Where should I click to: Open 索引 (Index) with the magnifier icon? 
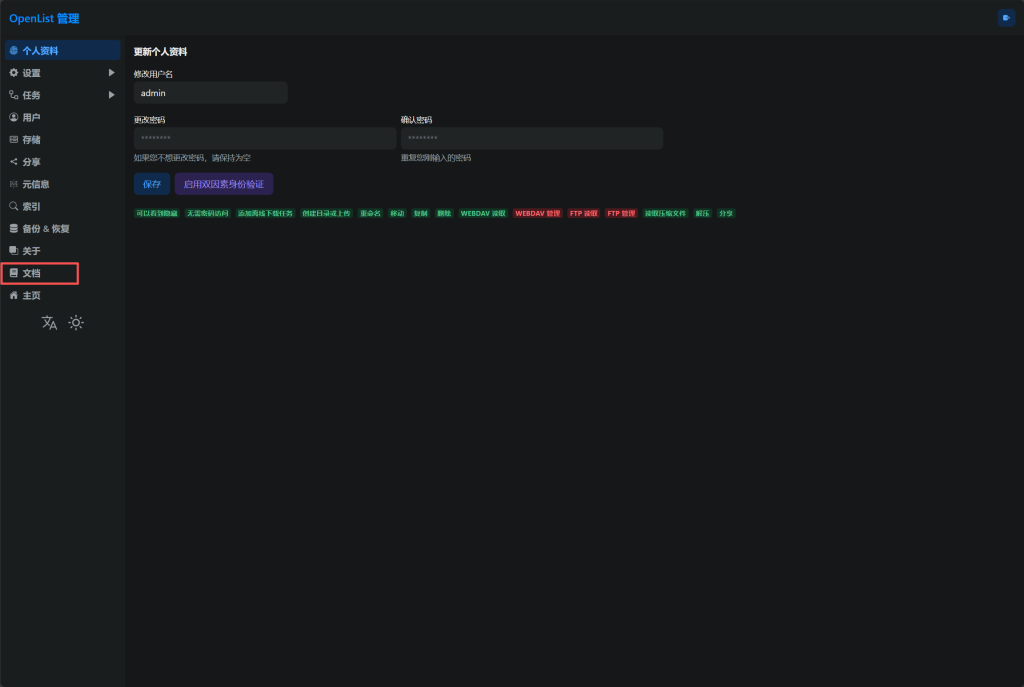[x=32, y=206]
